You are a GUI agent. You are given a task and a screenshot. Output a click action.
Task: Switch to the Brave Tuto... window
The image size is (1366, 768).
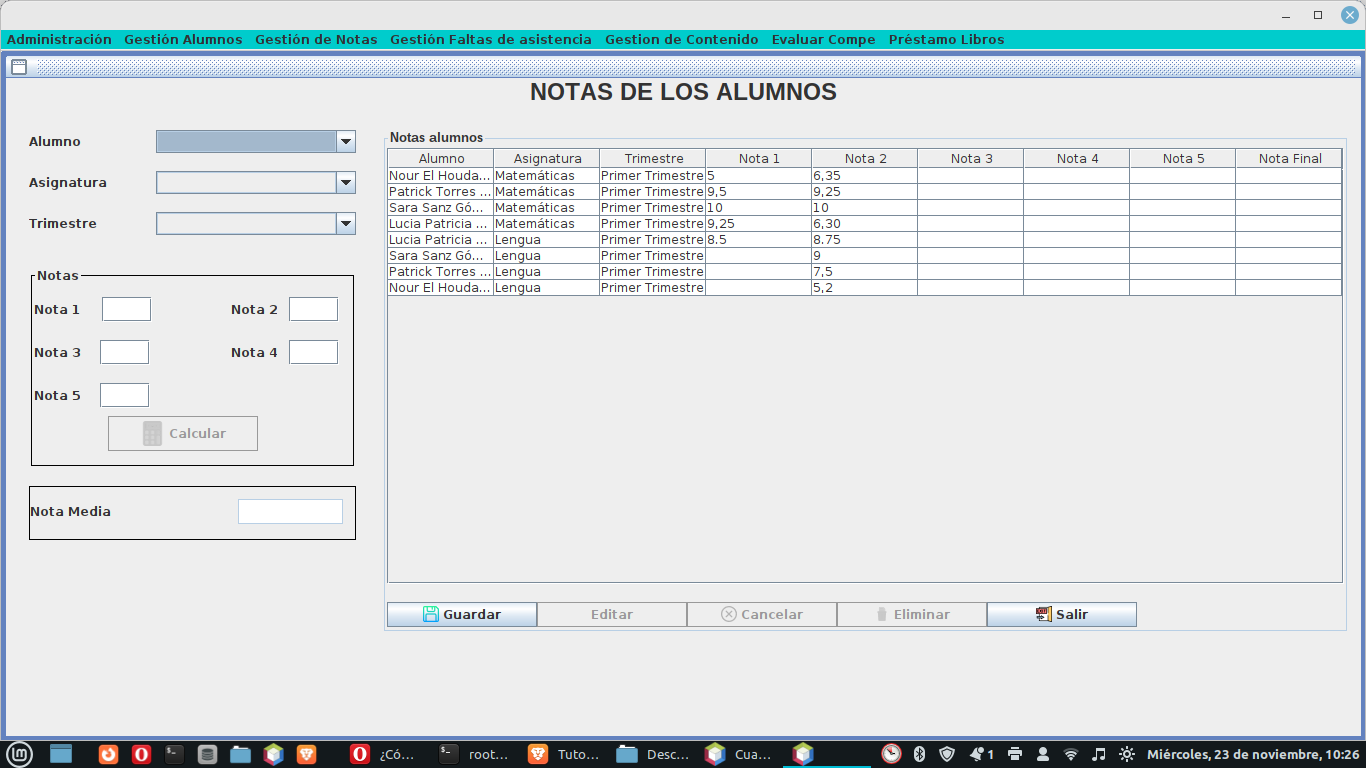tap(564, 754)
